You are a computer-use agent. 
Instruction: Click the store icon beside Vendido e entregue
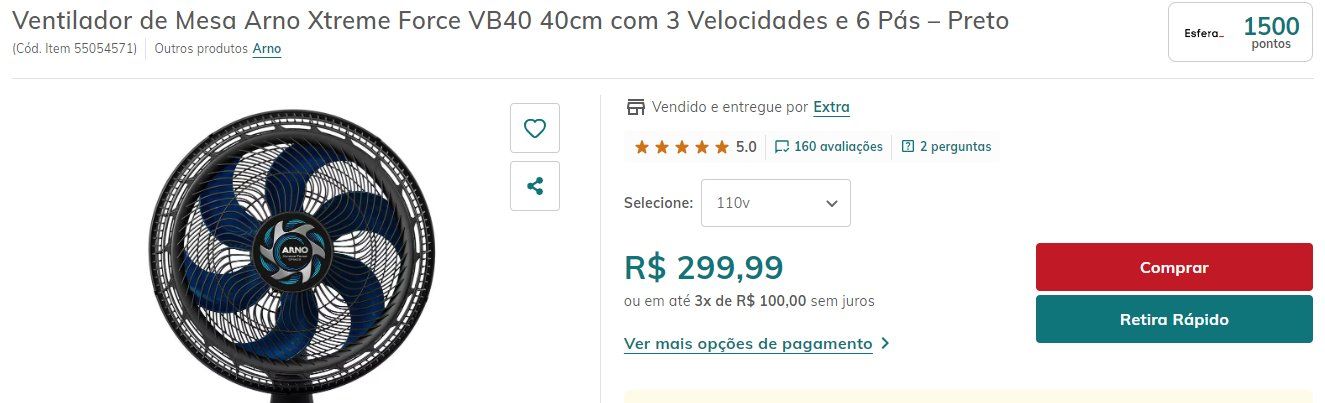(x=635, y=107)
